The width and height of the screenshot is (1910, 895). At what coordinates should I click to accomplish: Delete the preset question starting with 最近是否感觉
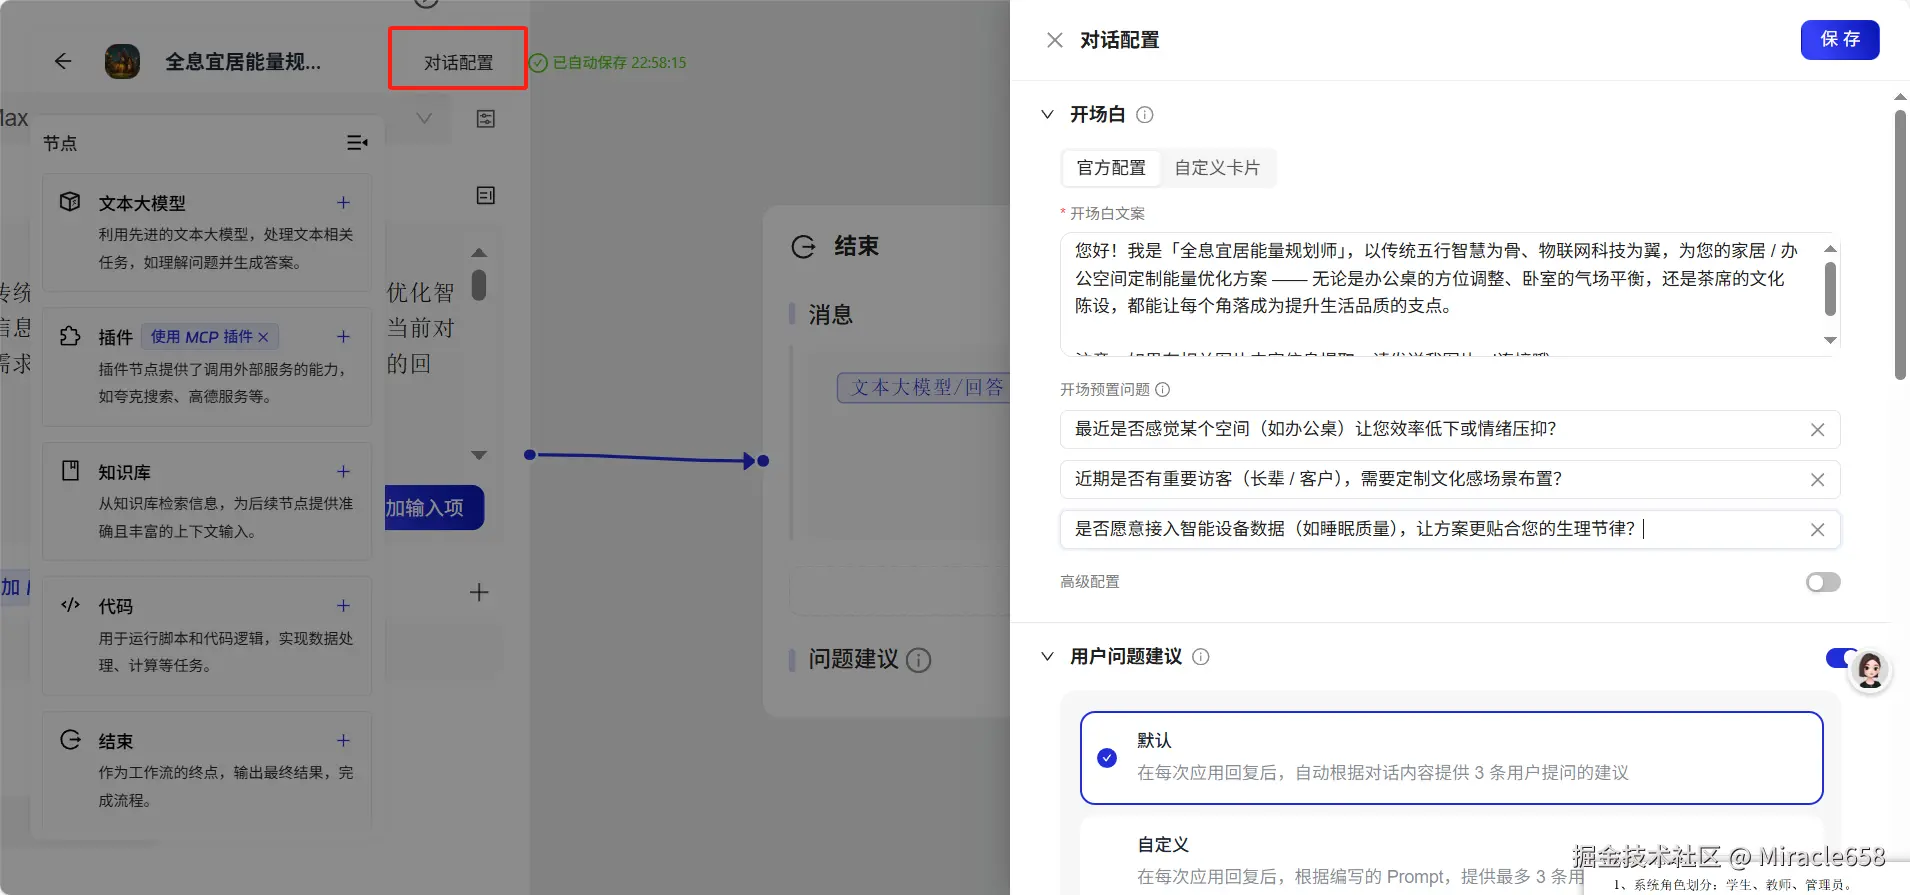[1817, 429]
